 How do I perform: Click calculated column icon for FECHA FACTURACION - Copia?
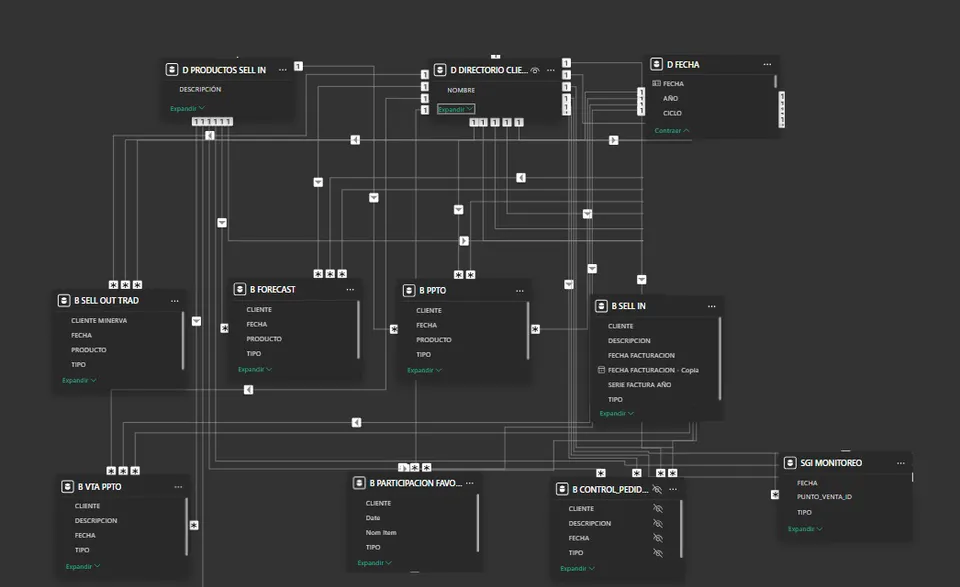(x=601, y=370)
